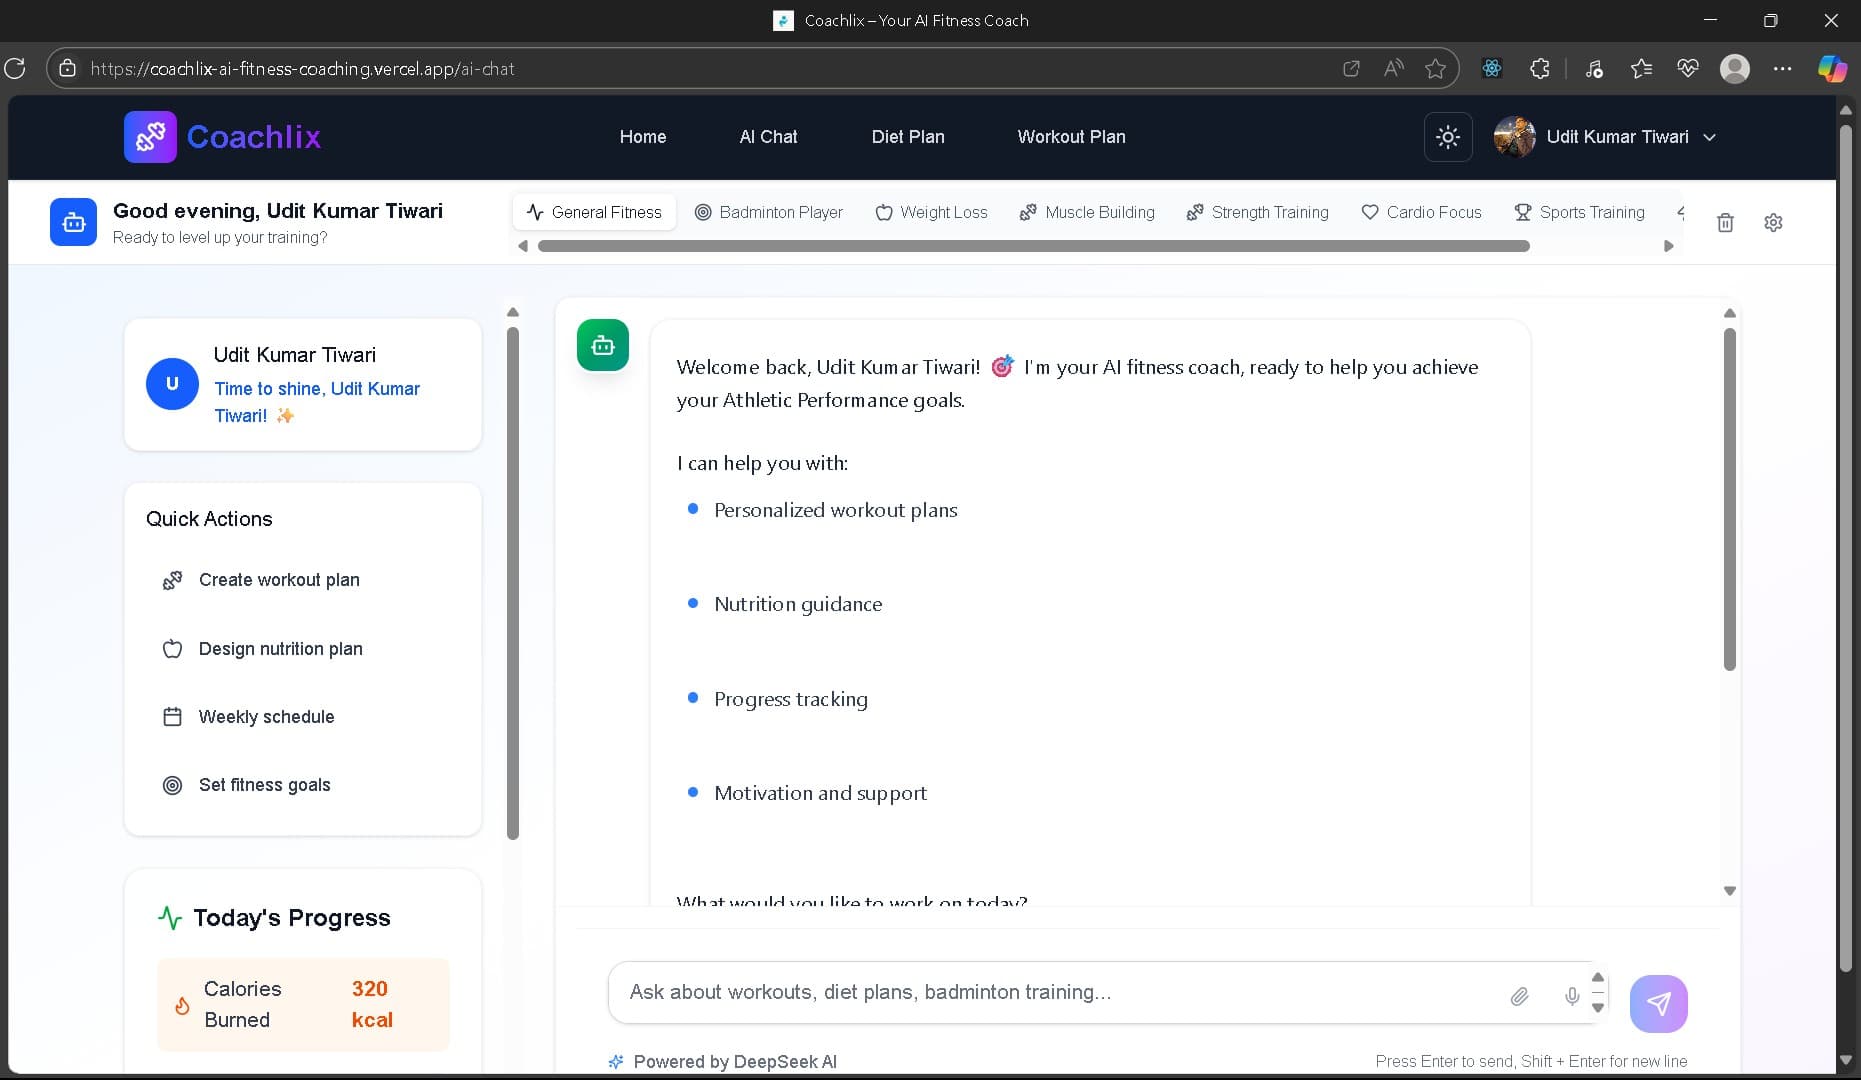
Task: Click the microphone voice input icon
Action: pos(1572,996)
